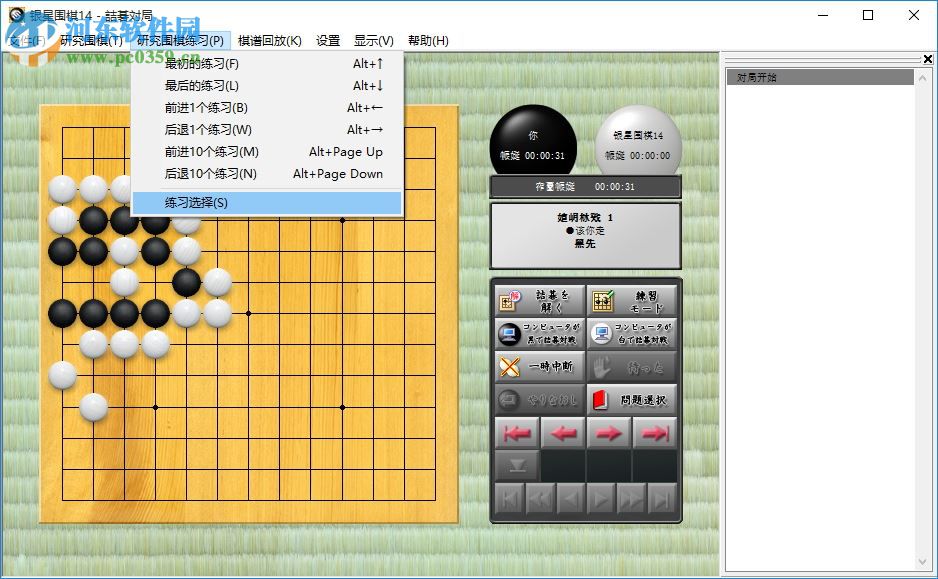
Task: Open the 设置 settings menu
Action: coord(326,40)
